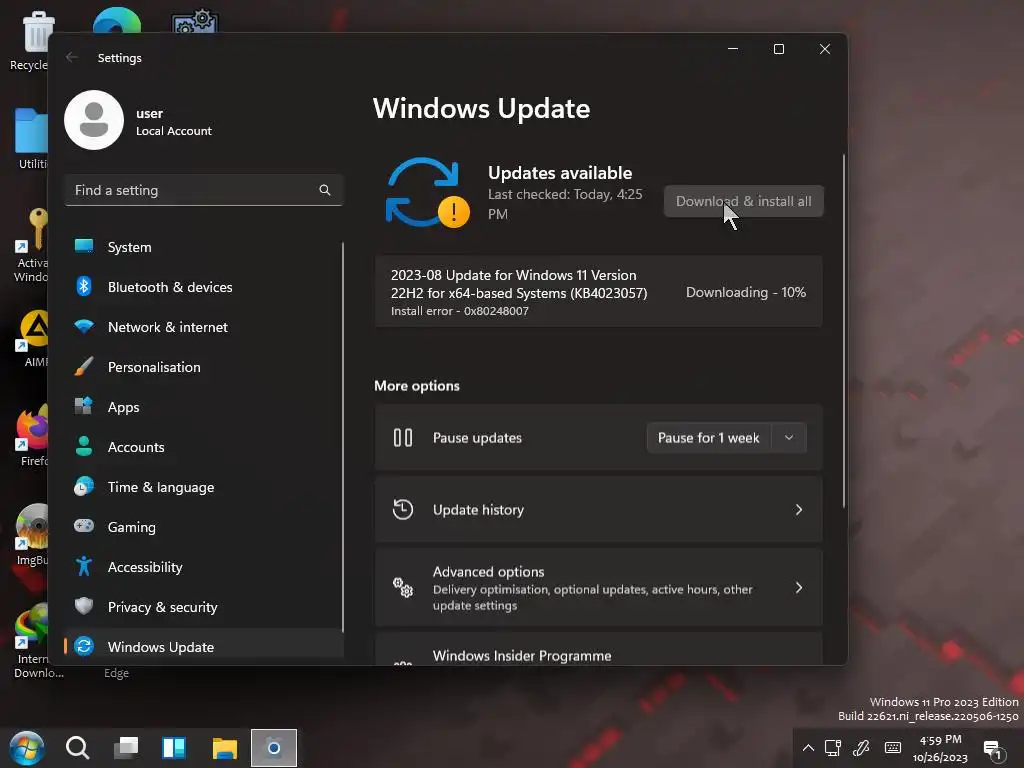Click the Downloading - 10% status
This screenshot has width=1024, height=768.
click(x=745, y=292)
